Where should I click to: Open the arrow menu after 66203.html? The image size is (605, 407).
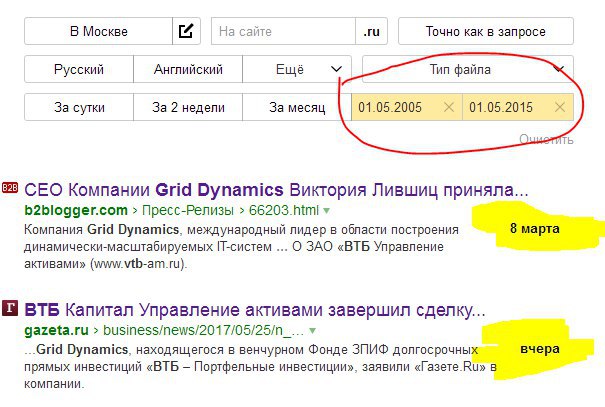tap(326, 211)
